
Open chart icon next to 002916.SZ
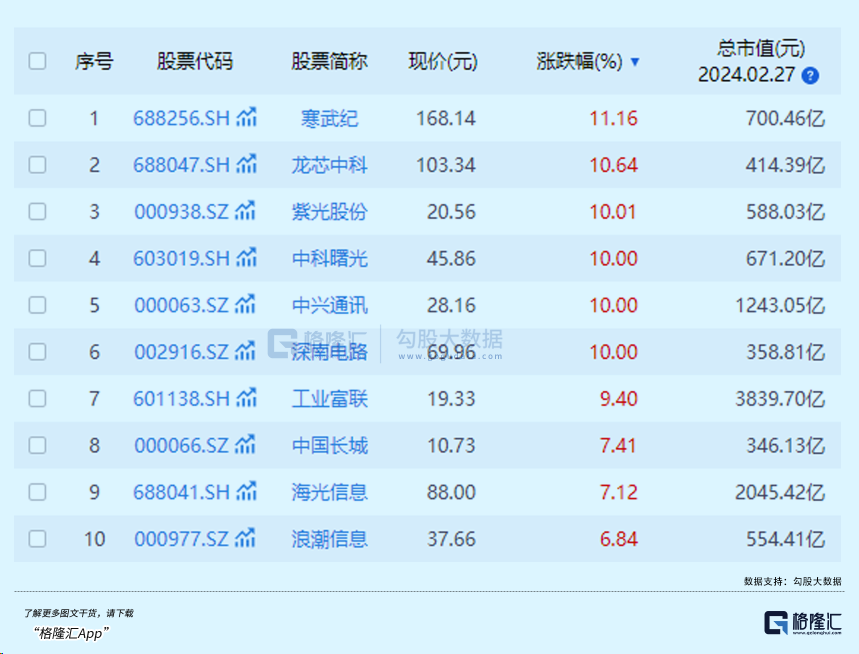click(245, 351)
